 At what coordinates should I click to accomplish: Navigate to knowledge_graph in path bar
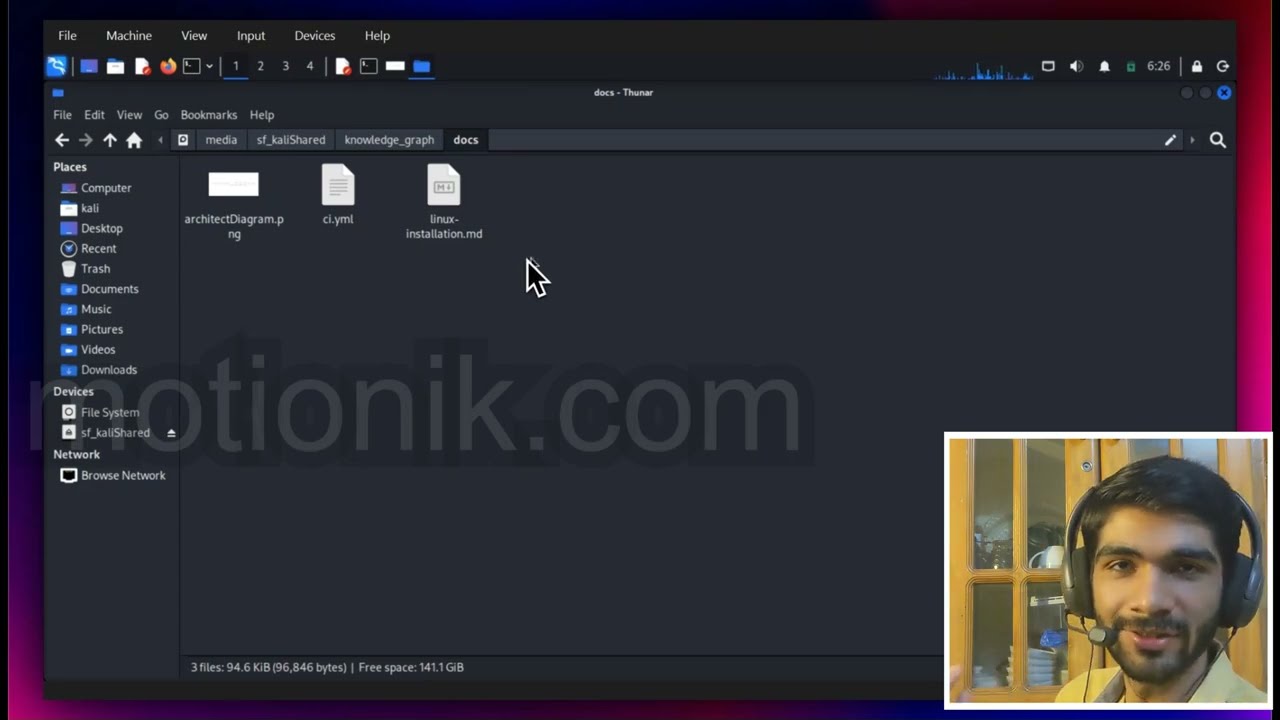(x=389, y=140)
